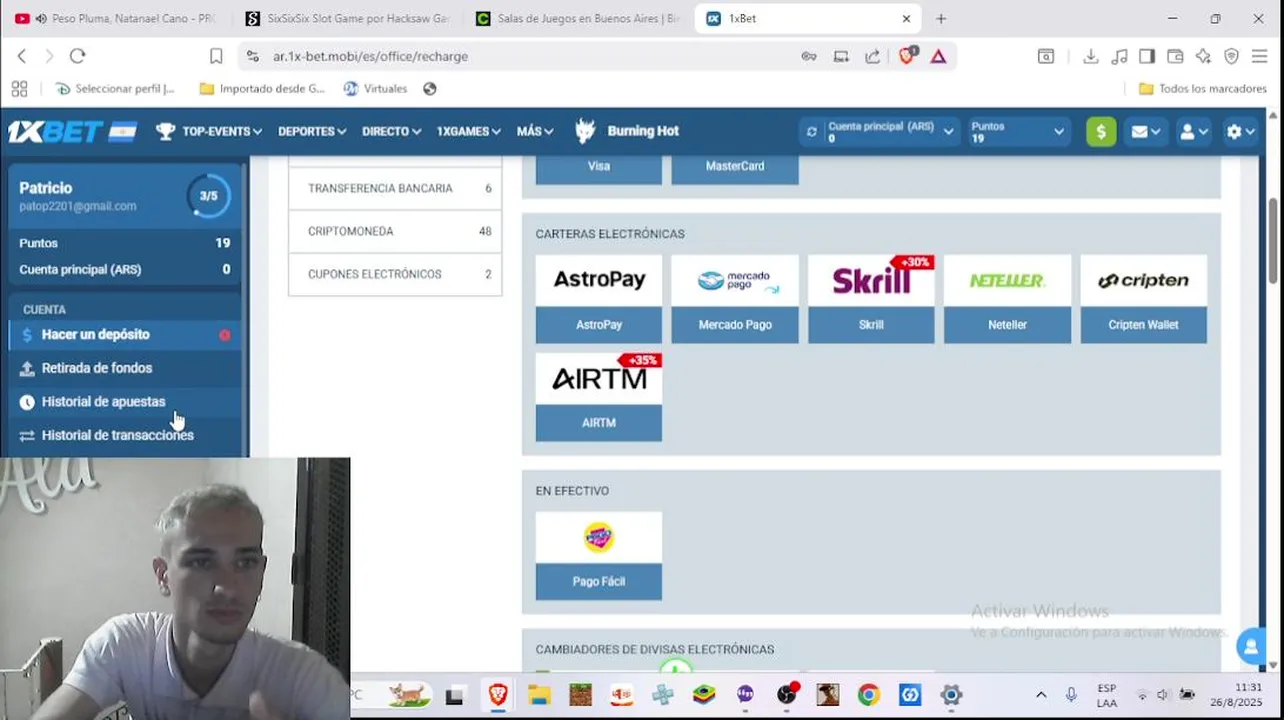This screenshot has width=1284, height=720.
Task: Choose Cripten Wallet payment method
Action: [1143, 299]
